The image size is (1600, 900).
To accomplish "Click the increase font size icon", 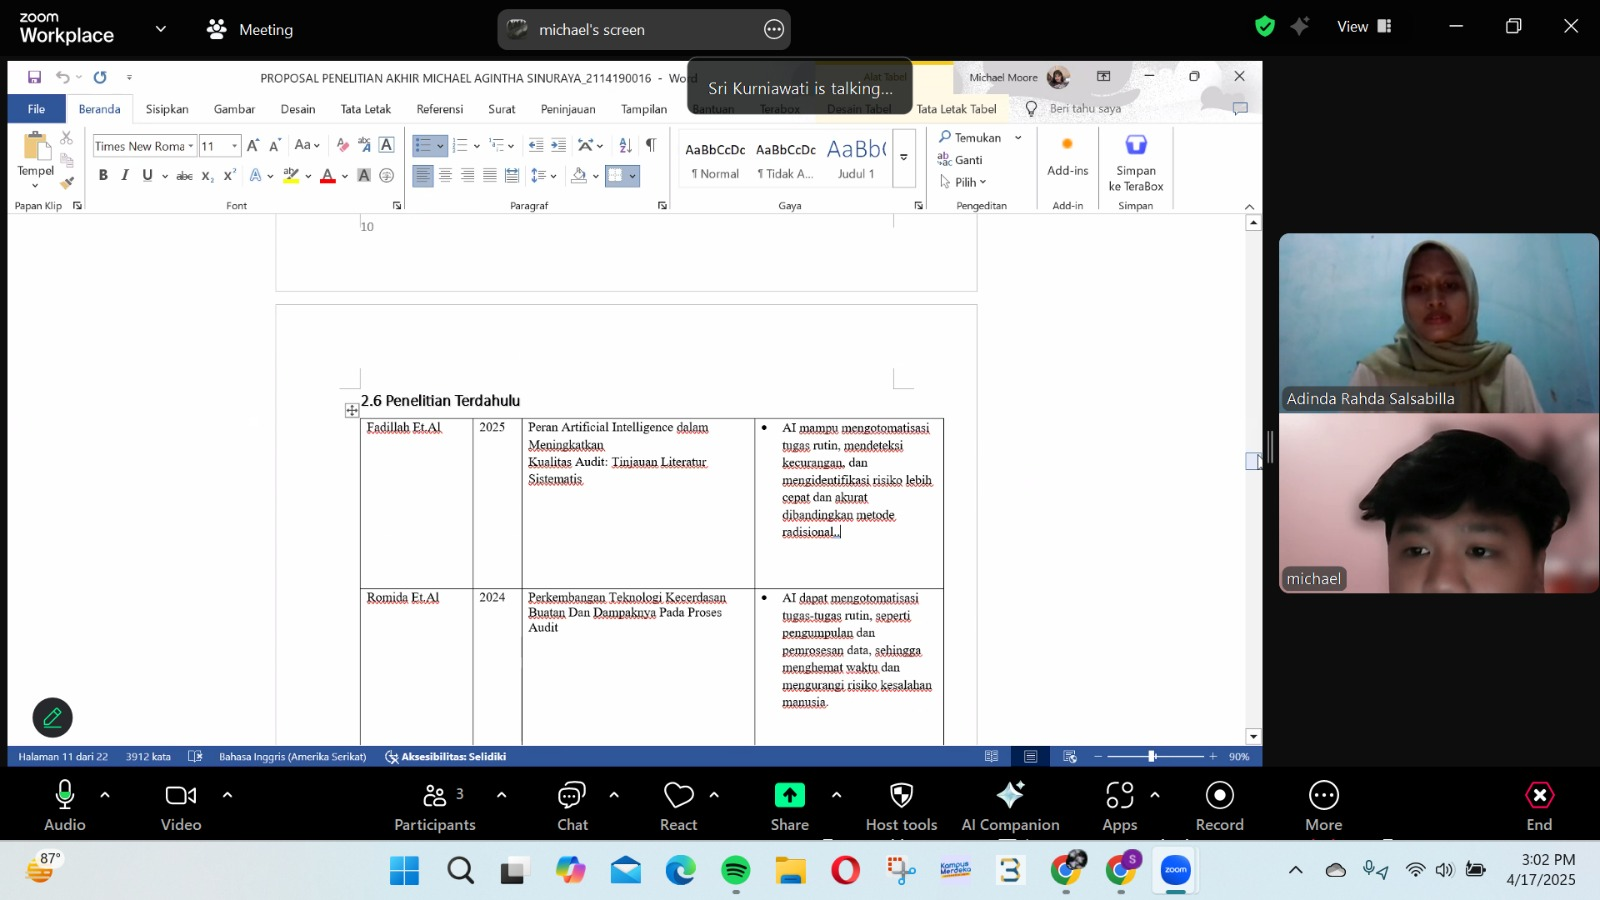I will click(x=253, y=145).
